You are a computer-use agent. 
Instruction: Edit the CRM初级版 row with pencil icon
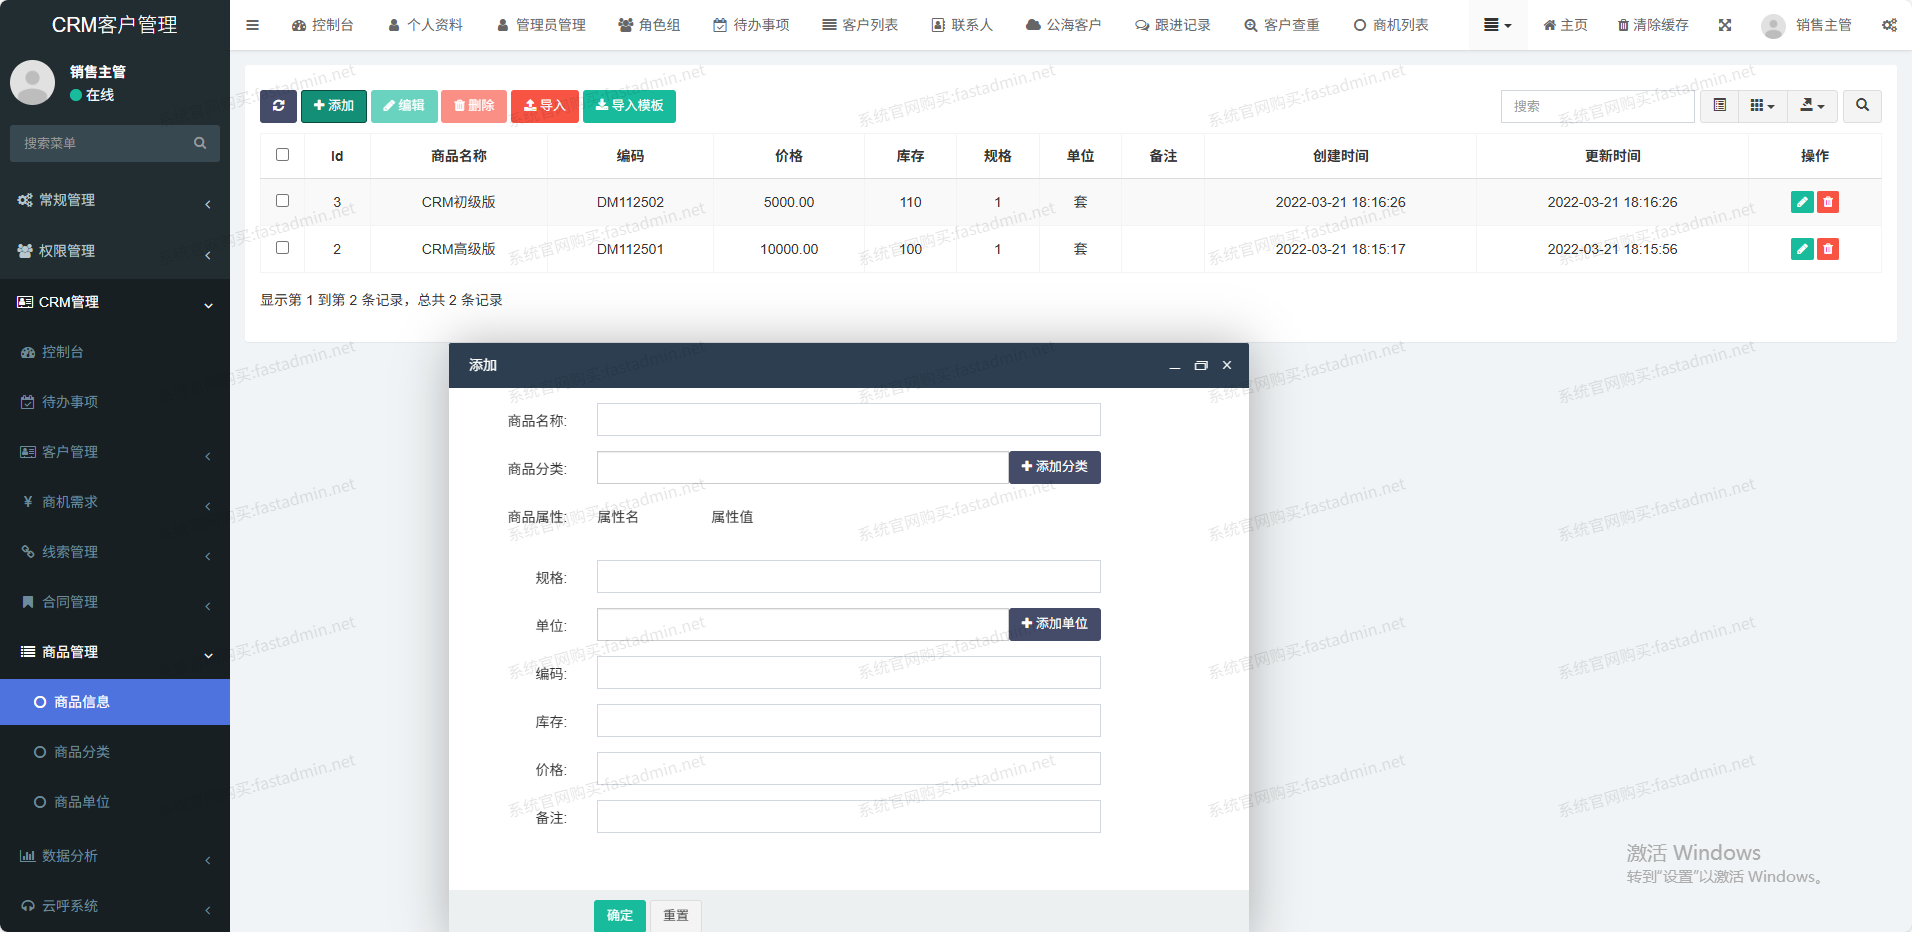pos(1801,202)
